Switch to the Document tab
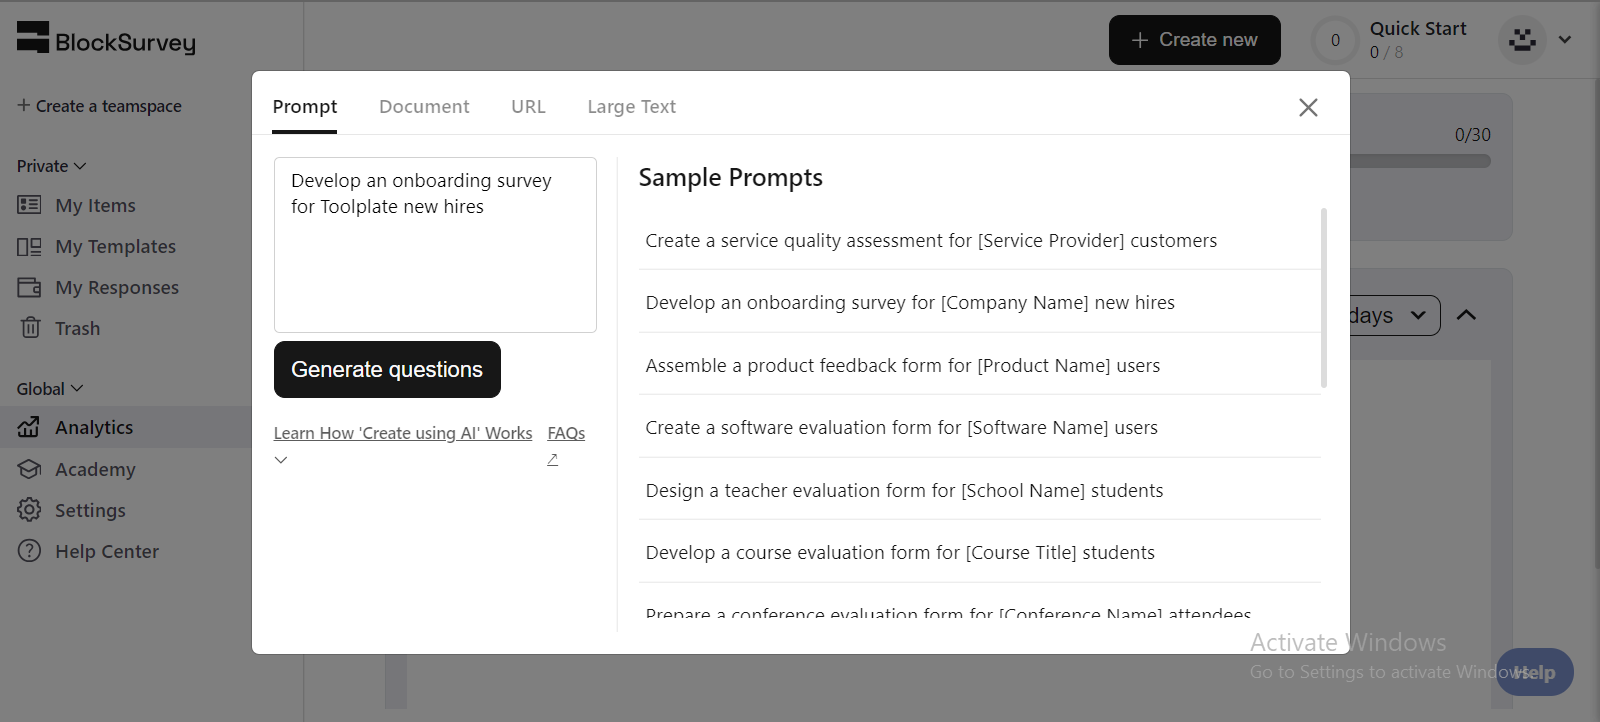Viewport: 1600px width, 722px height. [x=424, y=106]
